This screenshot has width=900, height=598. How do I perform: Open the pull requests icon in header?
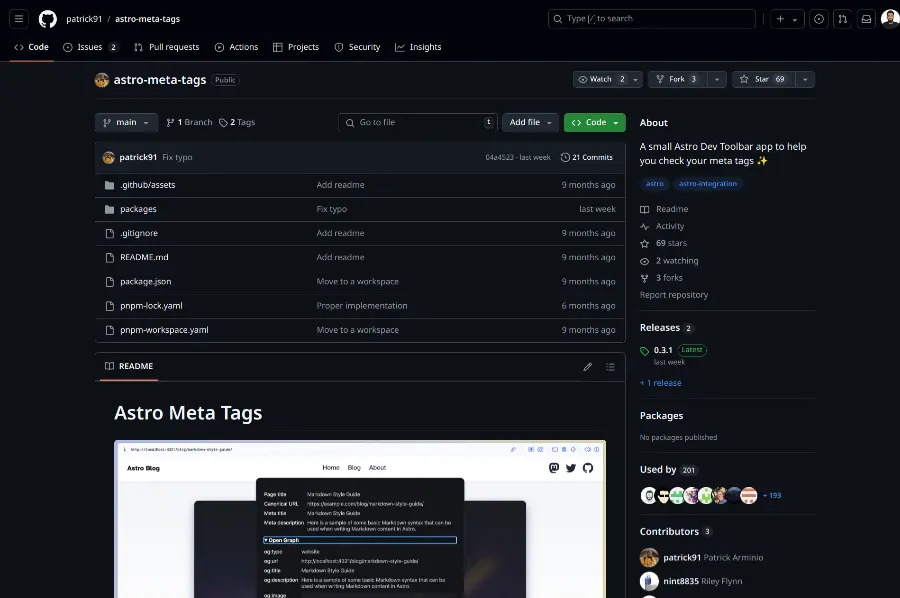click(842, 19)
